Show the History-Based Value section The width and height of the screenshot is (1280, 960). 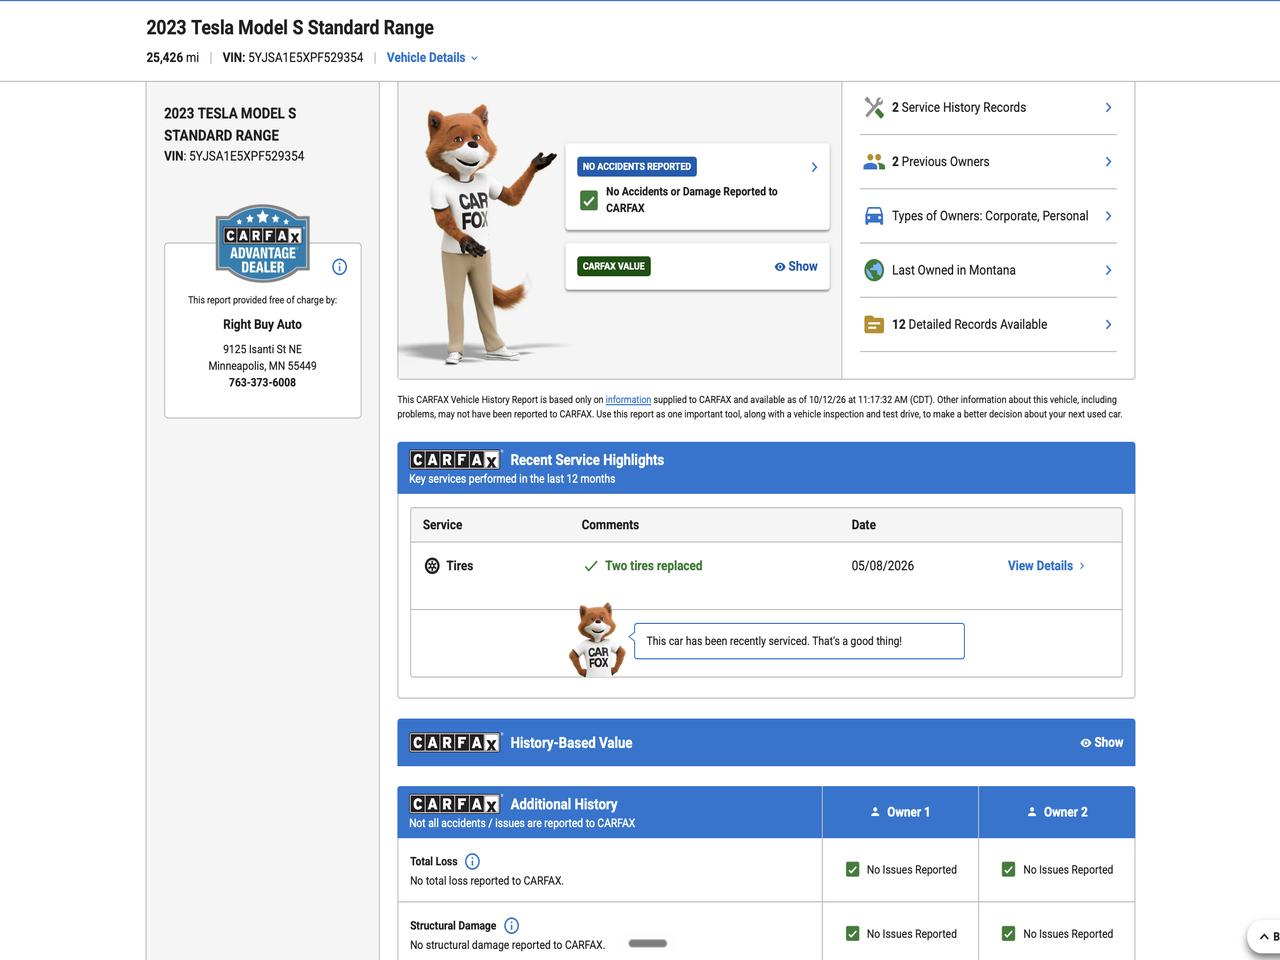coord(1101,743)
